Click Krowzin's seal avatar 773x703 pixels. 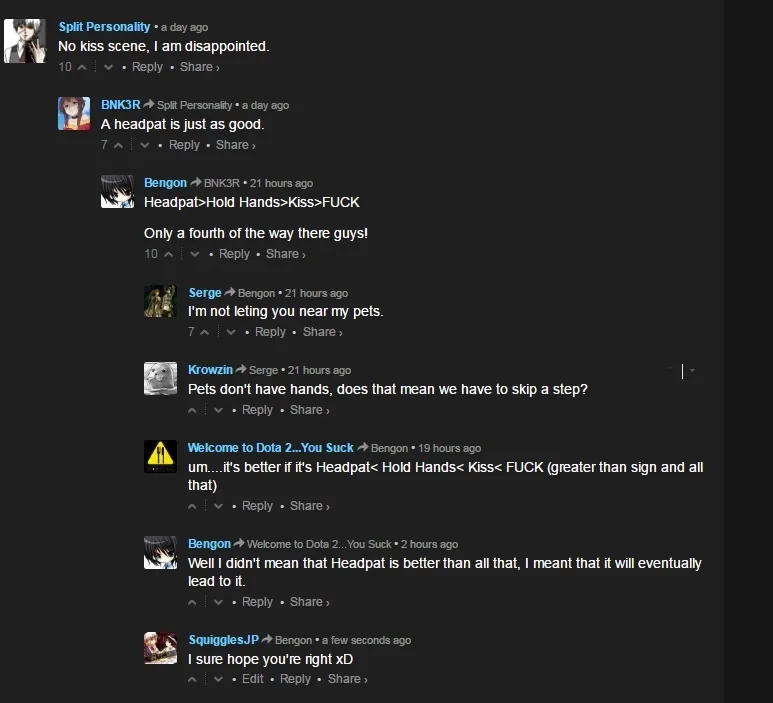click(160, 379)
